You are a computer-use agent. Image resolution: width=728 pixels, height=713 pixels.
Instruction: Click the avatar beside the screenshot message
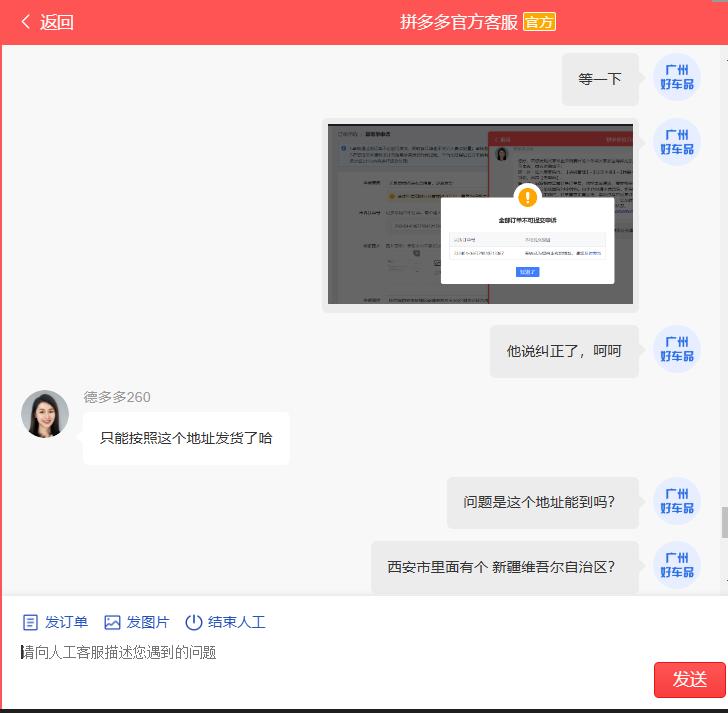coord(676,142)
